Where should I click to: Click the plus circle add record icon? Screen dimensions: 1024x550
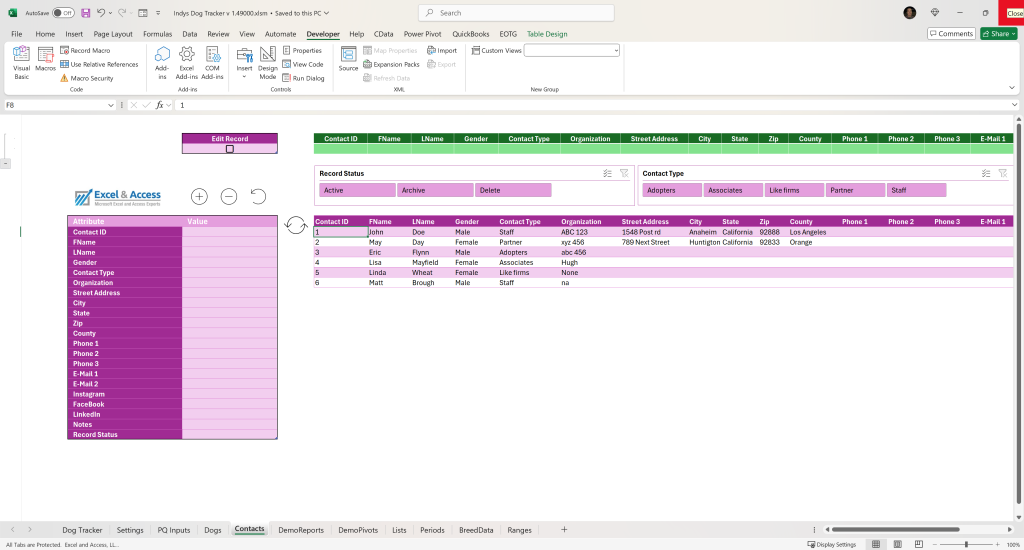click(x=199, y=197)
